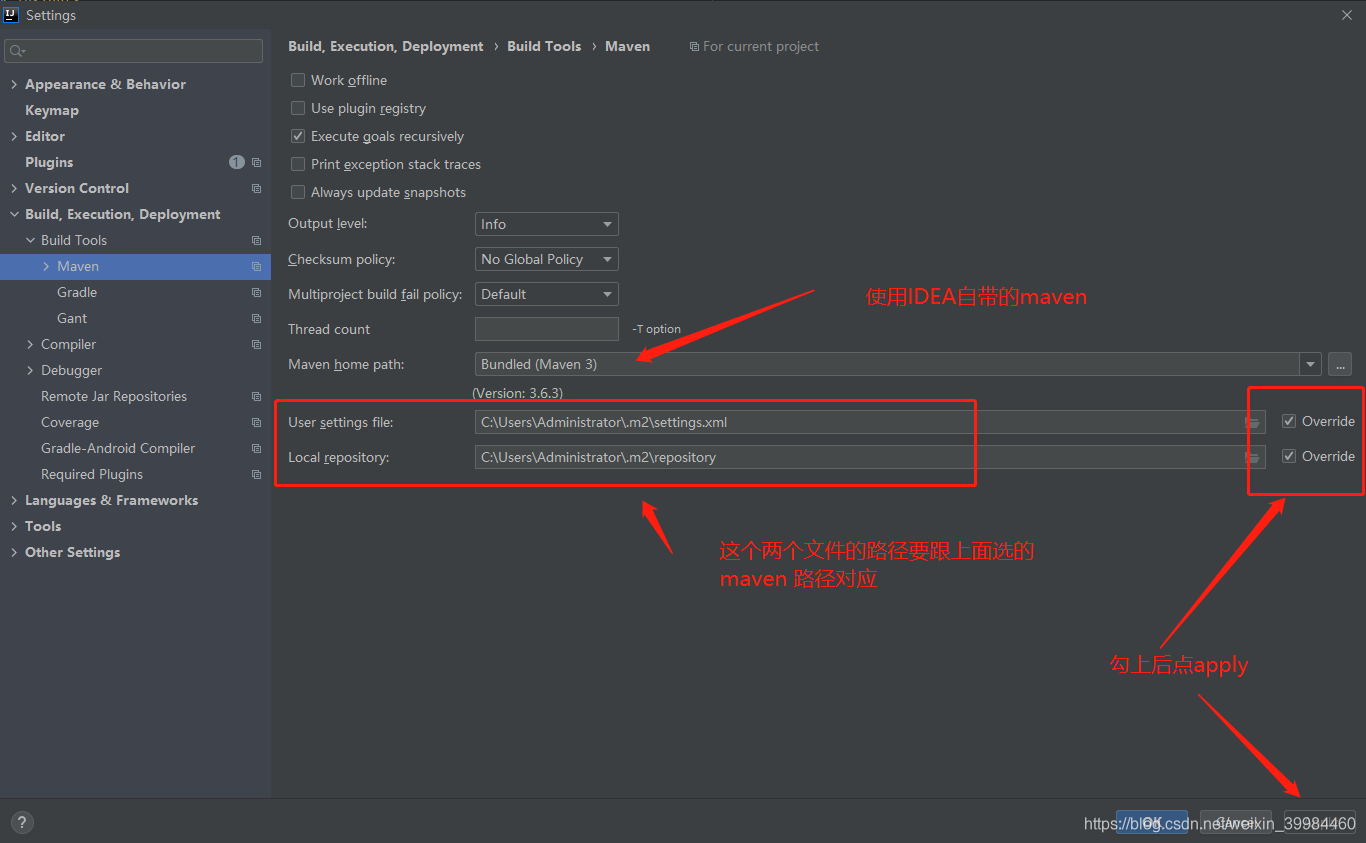The height and width of the screenshot is (843, 1366).
Task: Select Required Plugins item
Action: point(92,474)
